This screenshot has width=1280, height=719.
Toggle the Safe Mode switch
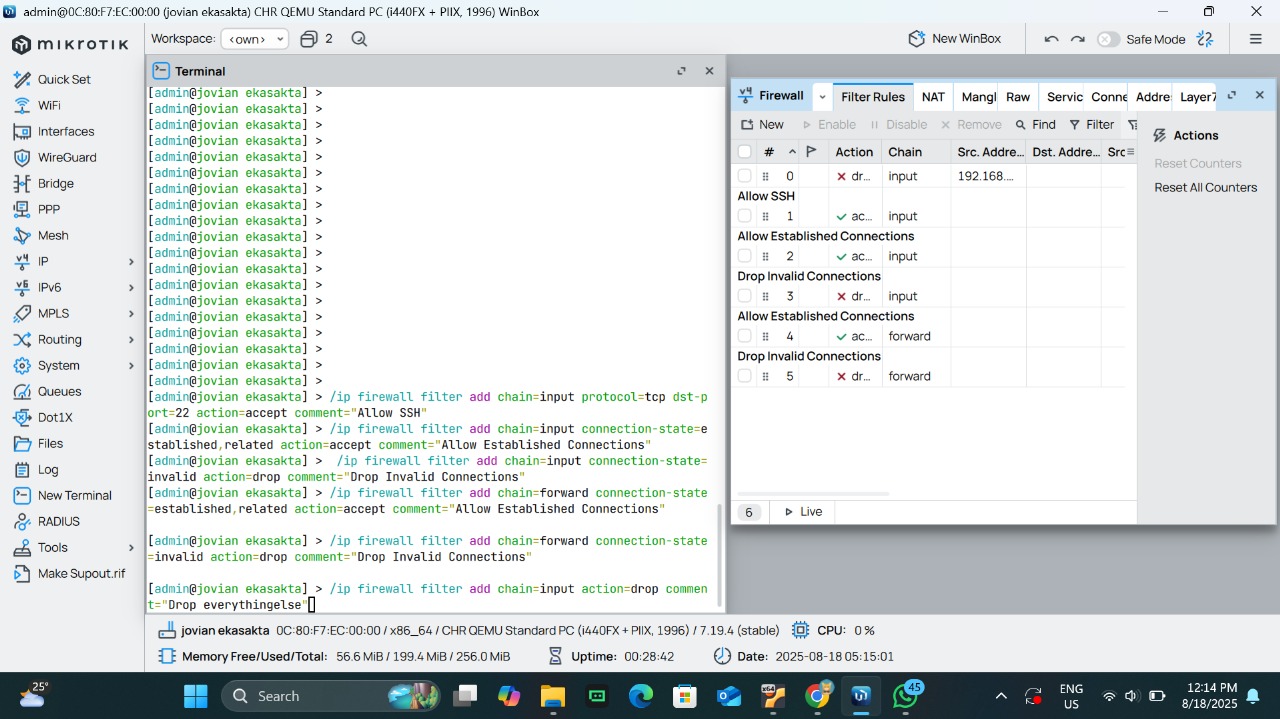pos(1108,39)
